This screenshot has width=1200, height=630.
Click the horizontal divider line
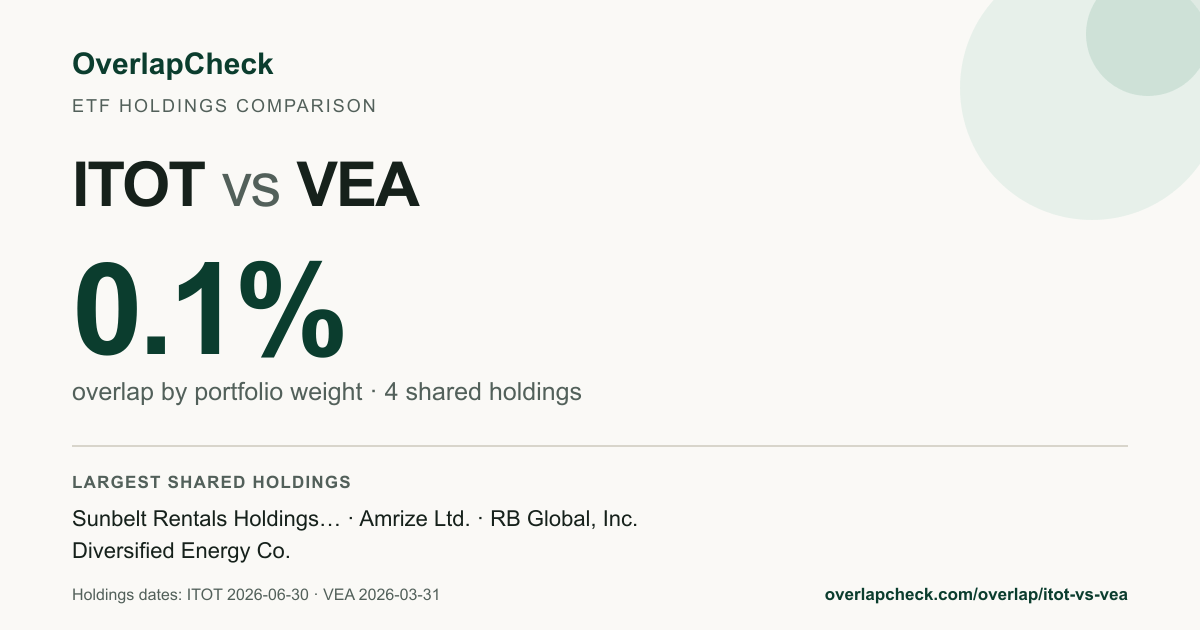click(x=600, y=446)
